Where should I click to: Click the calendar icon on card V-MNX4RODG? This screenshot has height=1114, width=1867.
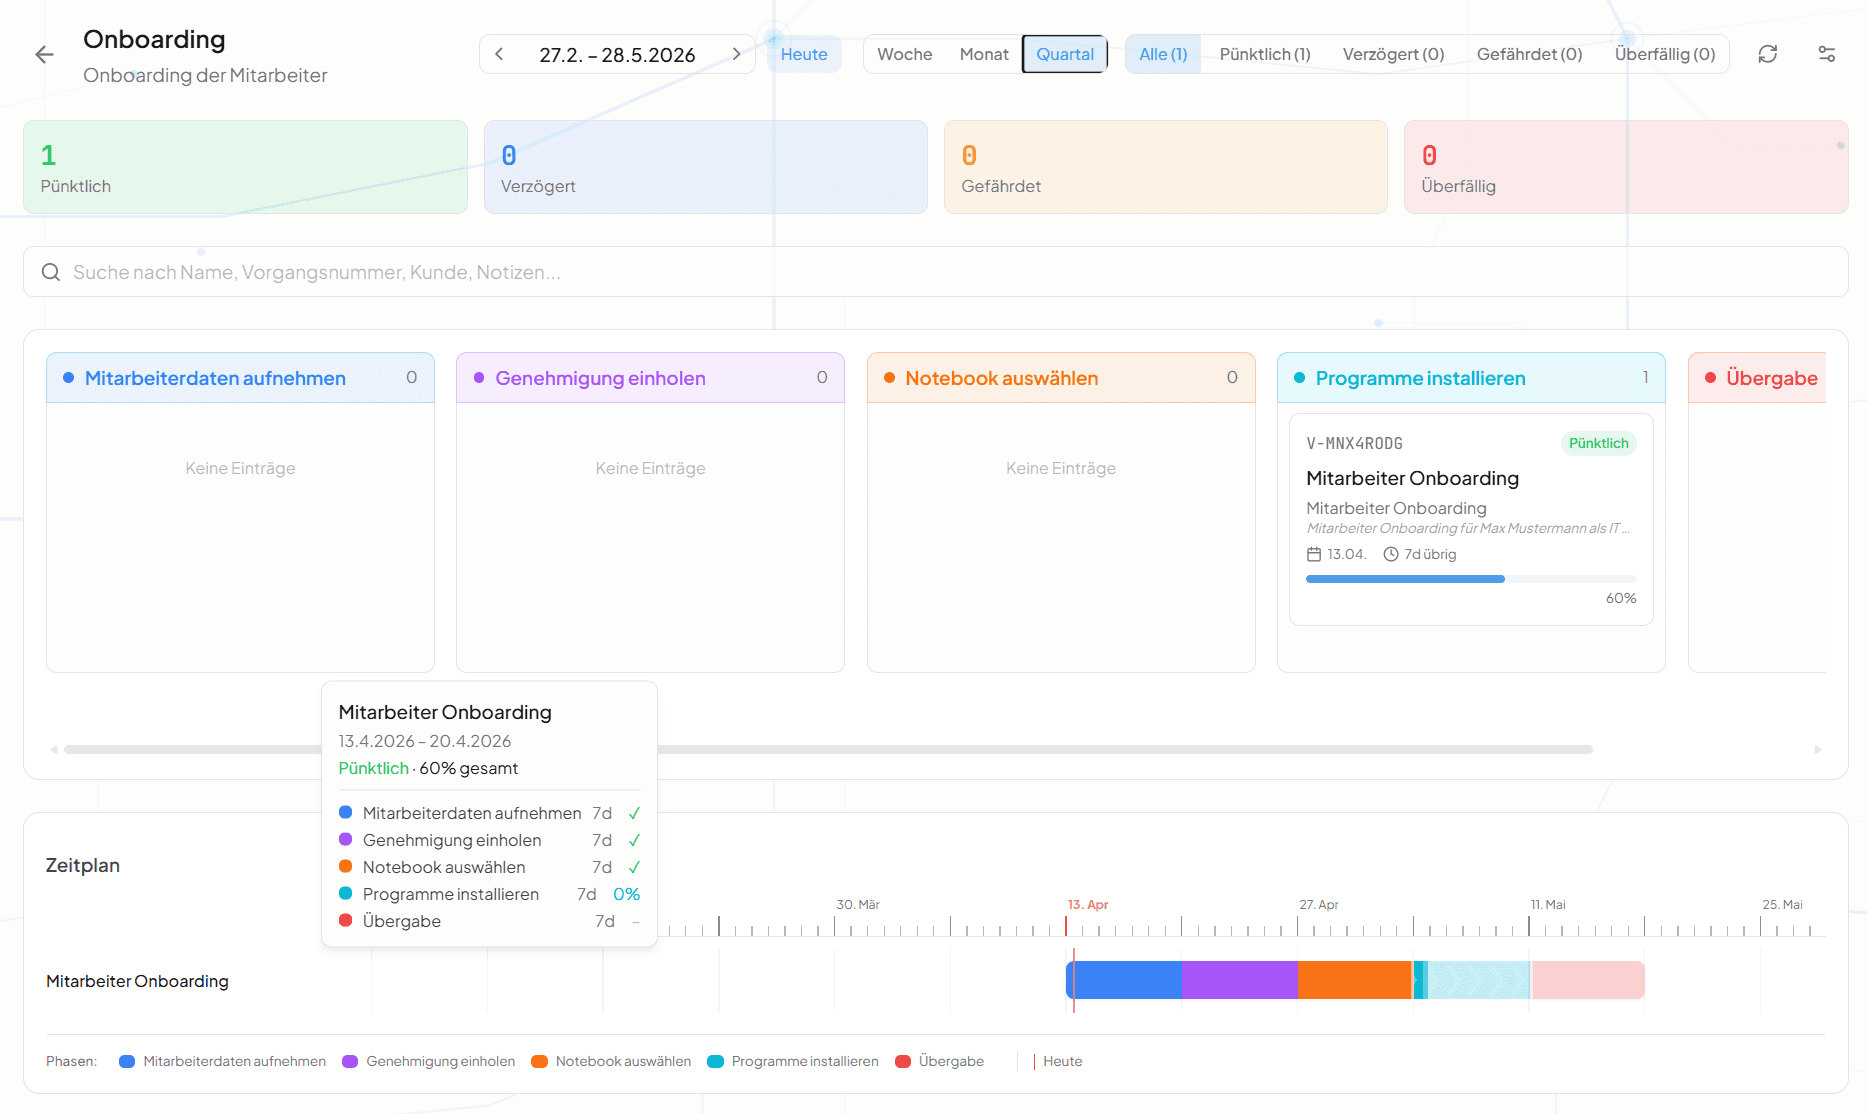point(1315,553)
